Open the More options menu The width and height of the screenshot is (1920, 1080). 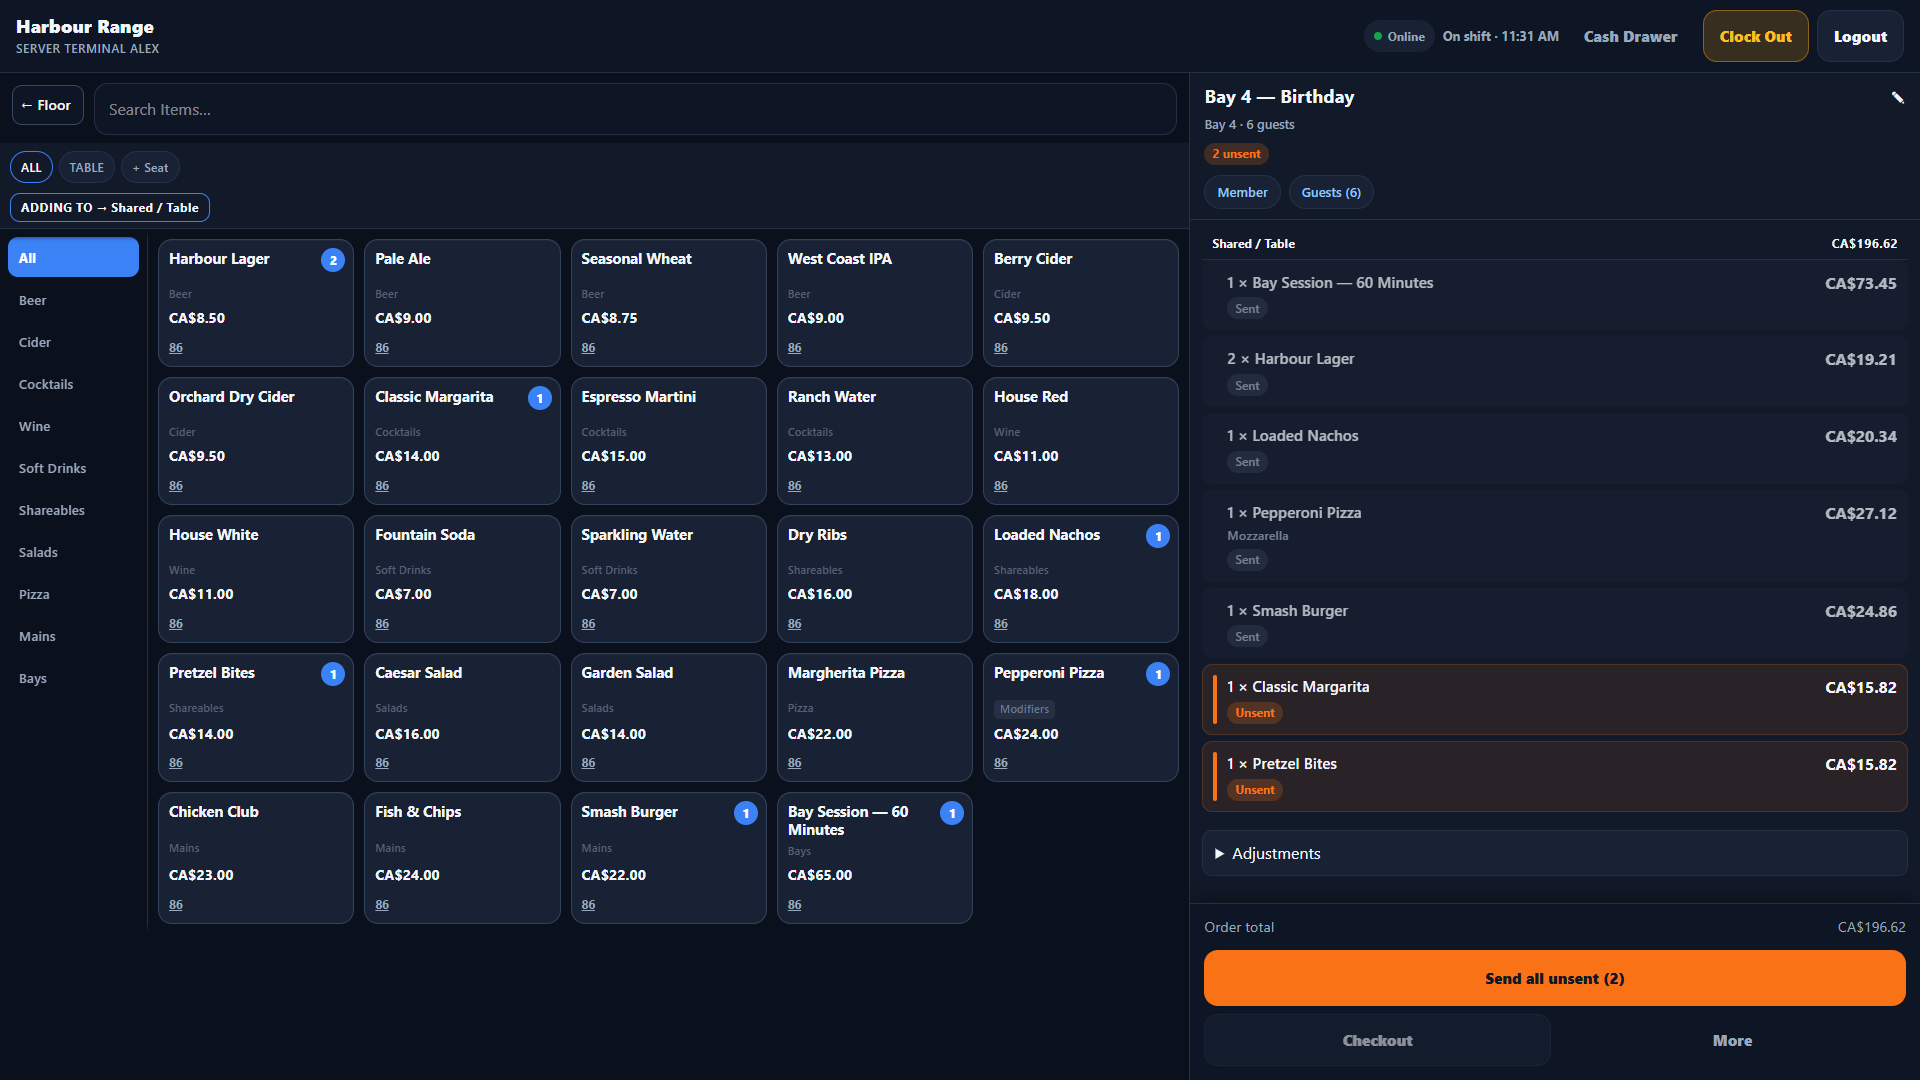click(x=1732, y=1040)
